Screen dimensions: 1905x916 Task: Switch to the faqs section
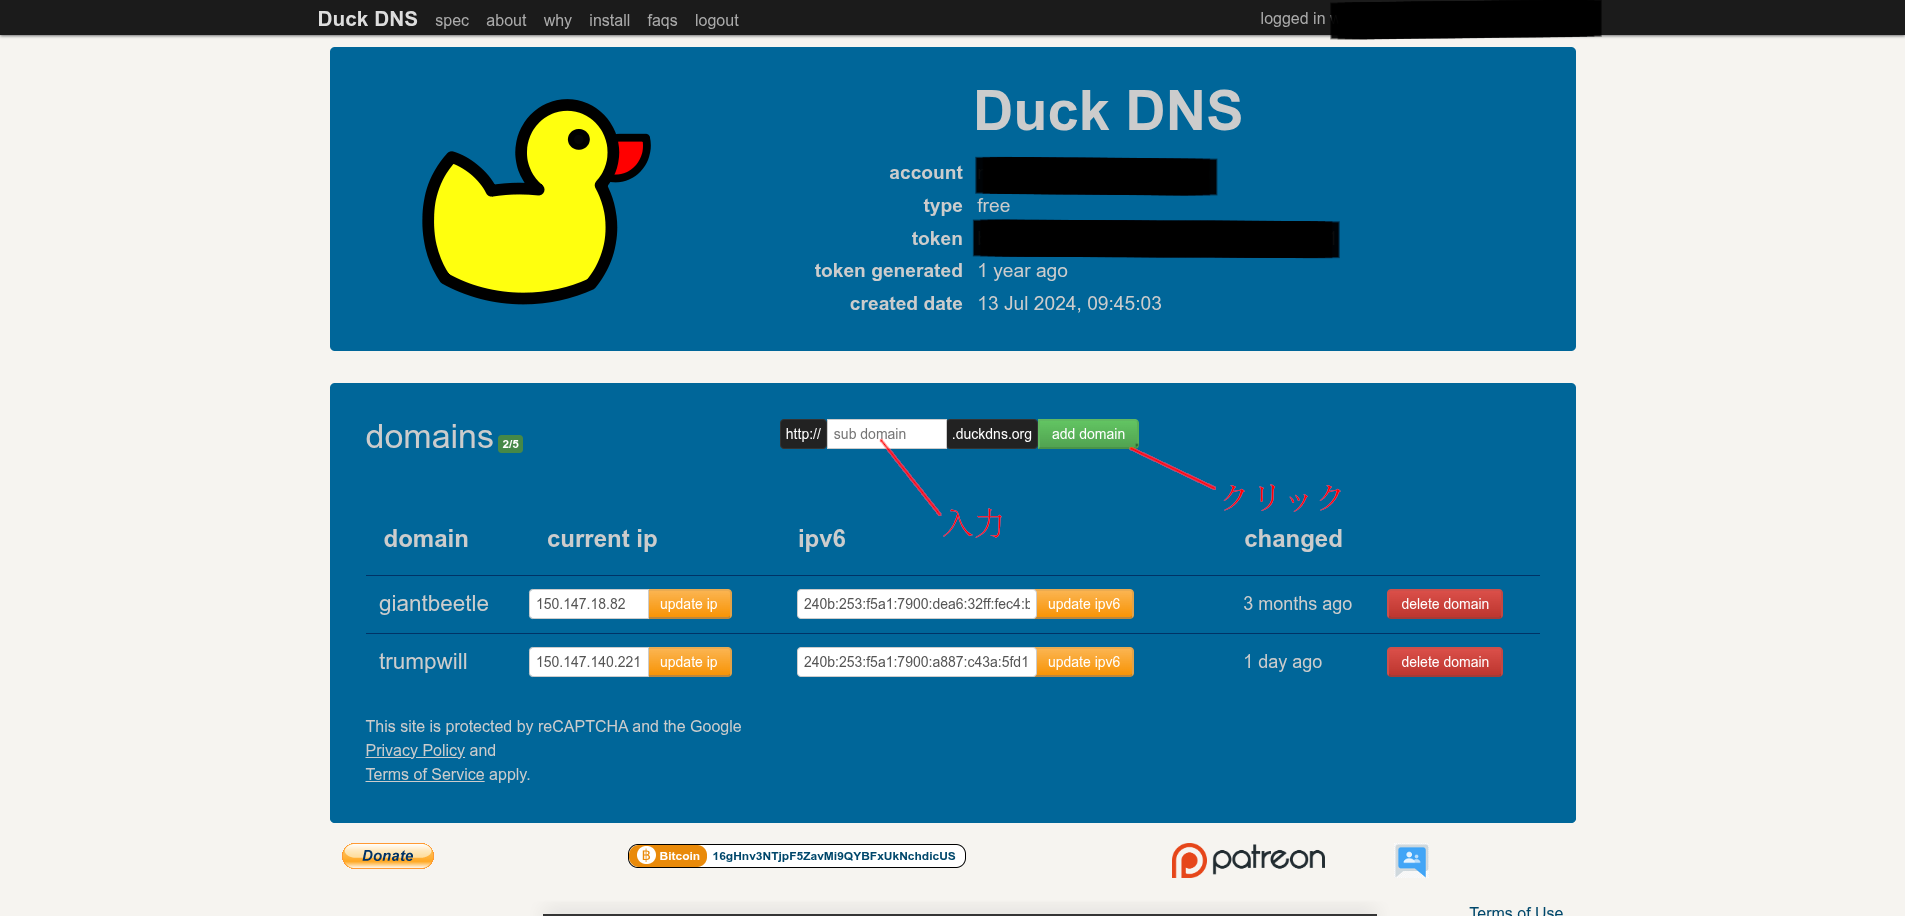click(x=662, y=20)
